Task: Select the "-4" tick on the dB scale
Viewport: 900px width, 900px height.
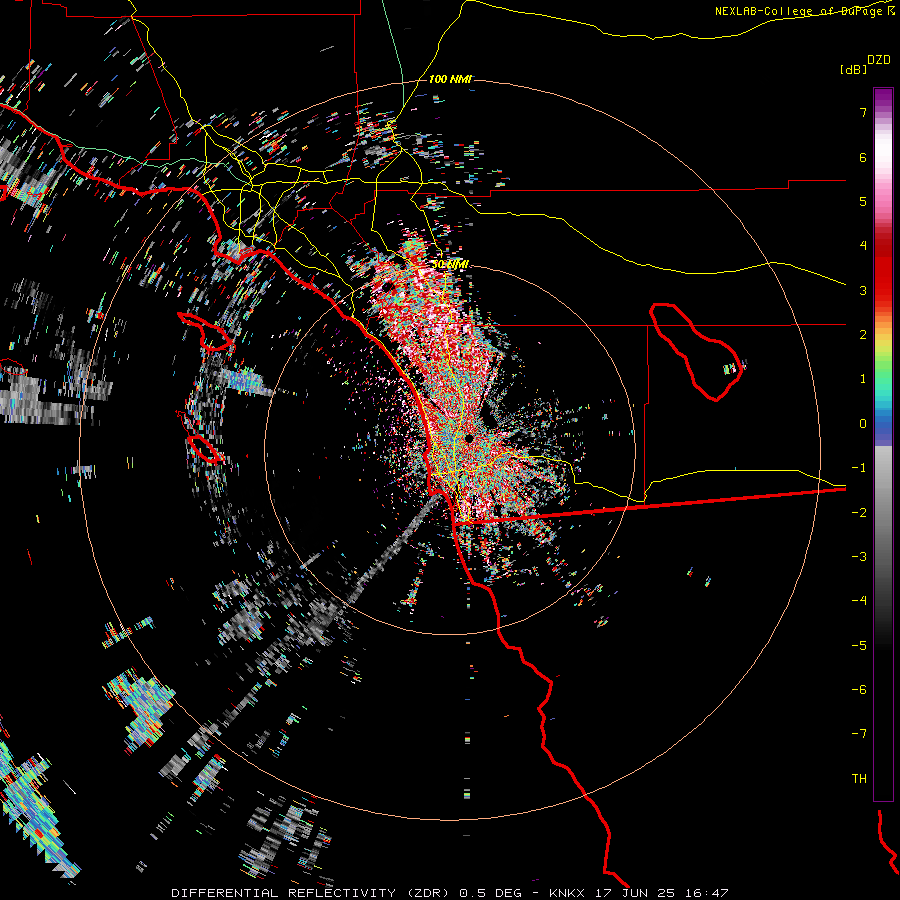Action: 859,601
